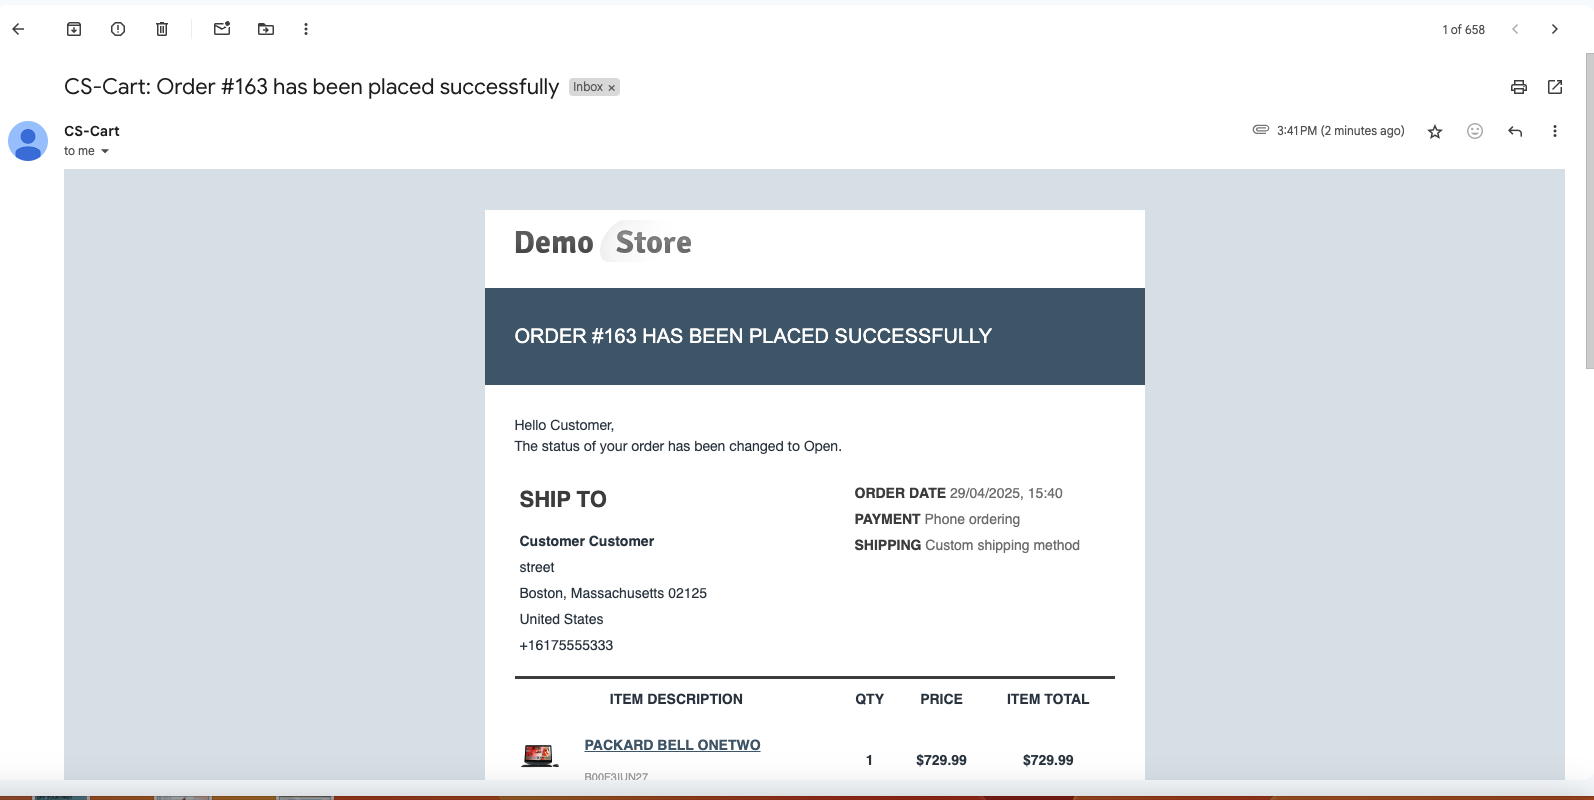Click the vertical page scrollbar

pyautogui.click(x=1588, y=210)
